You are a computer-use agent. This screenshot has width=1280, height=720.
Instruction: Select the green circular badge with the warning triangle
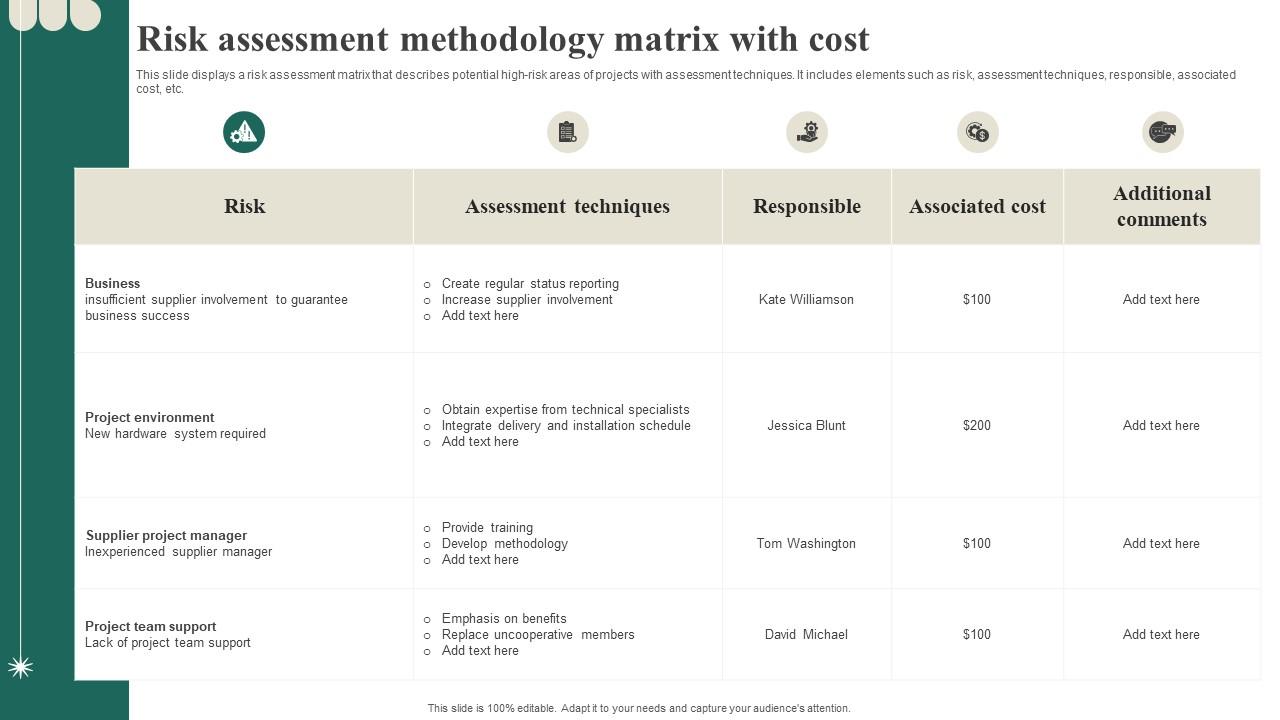244,131
